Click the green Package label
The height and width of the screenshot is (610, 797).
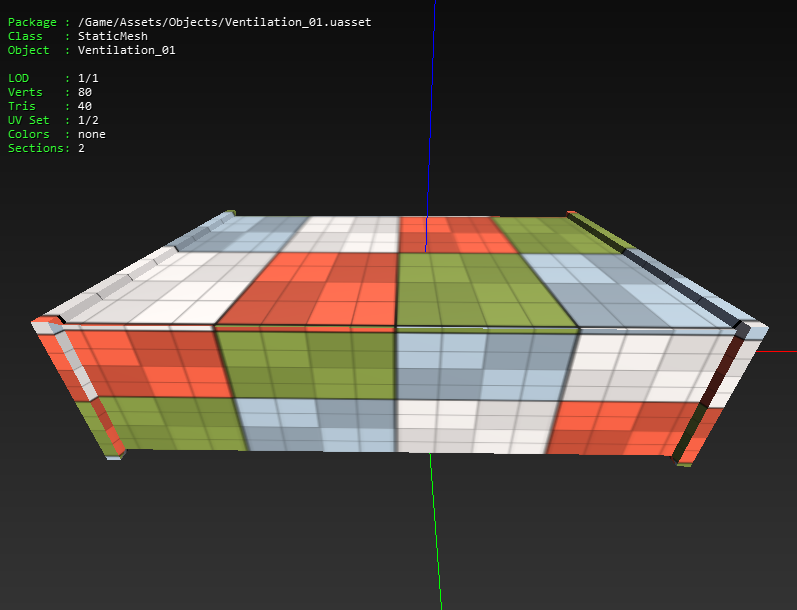(x=32, y=22)
